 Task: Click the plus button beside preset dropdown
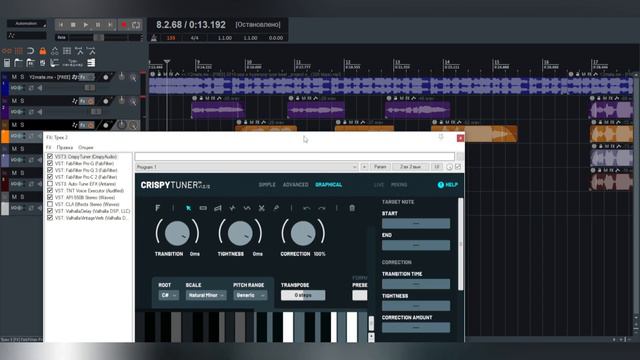tap(364, 167)
